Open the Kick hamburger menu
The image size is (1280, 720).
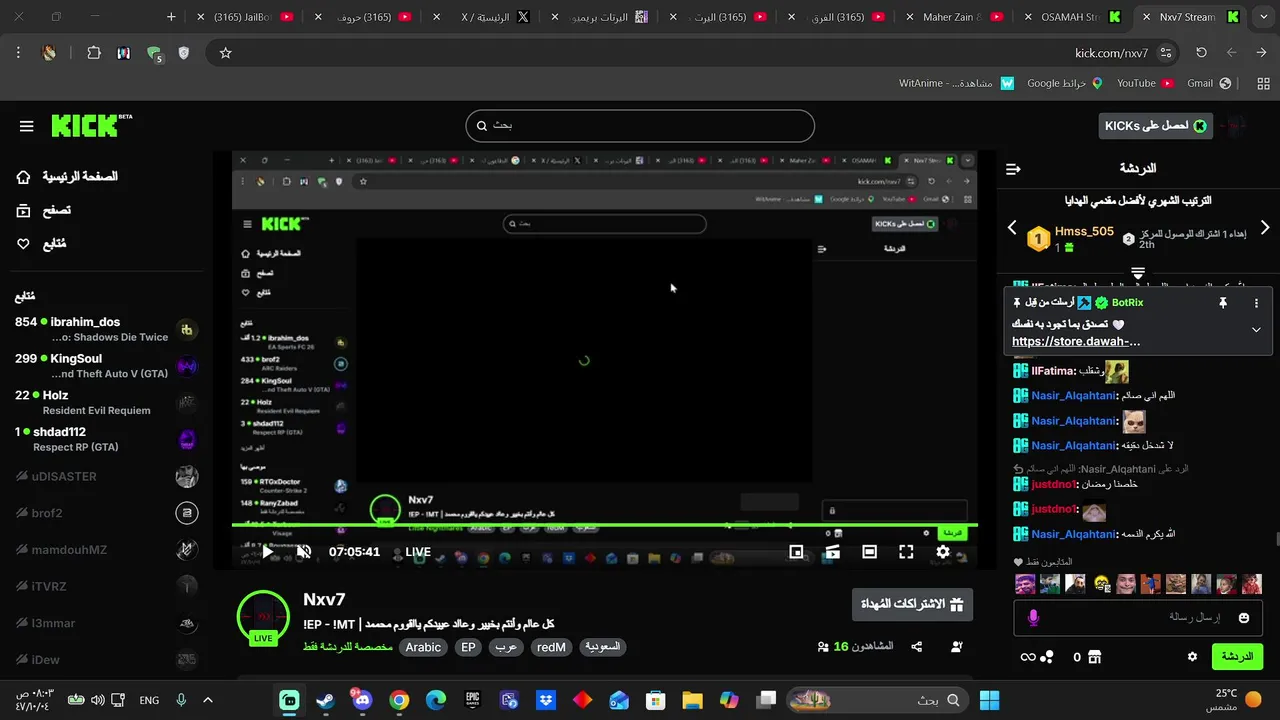point(26,126)
